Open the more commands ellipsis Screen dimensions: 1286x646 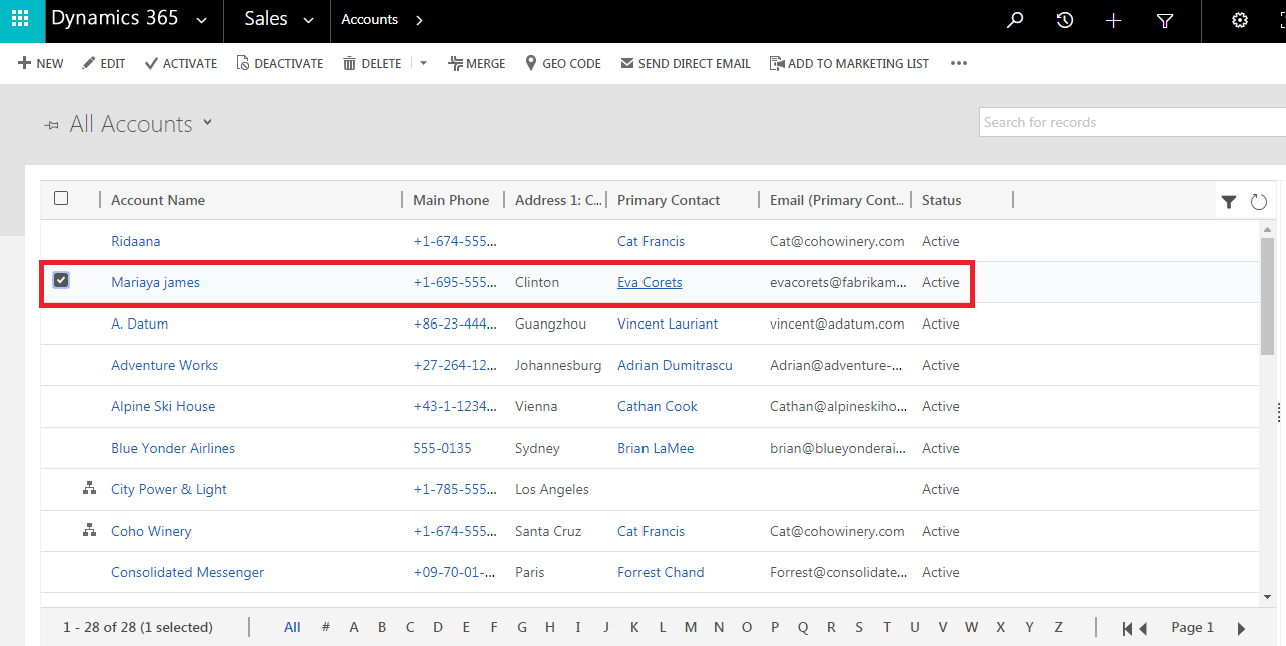click(959, 63)
